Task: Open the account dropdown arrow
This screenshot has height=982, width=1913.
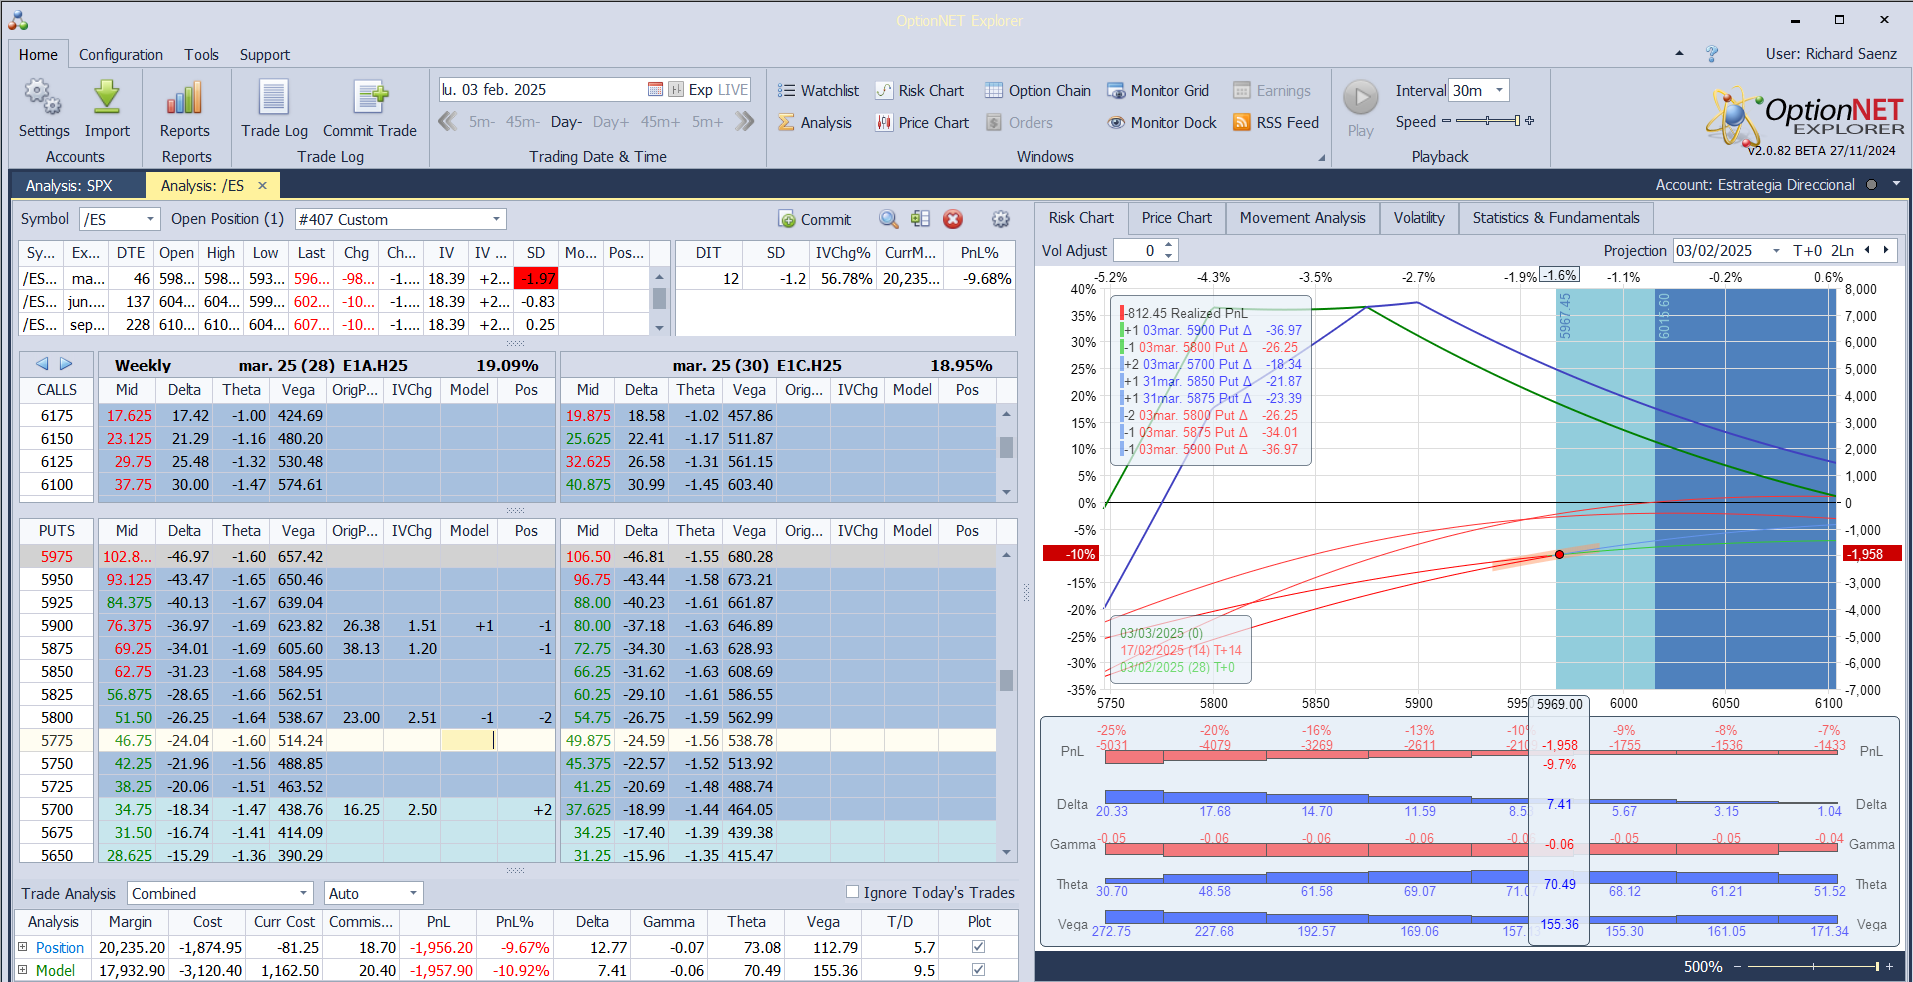Action: click(x=1895, y=185)
